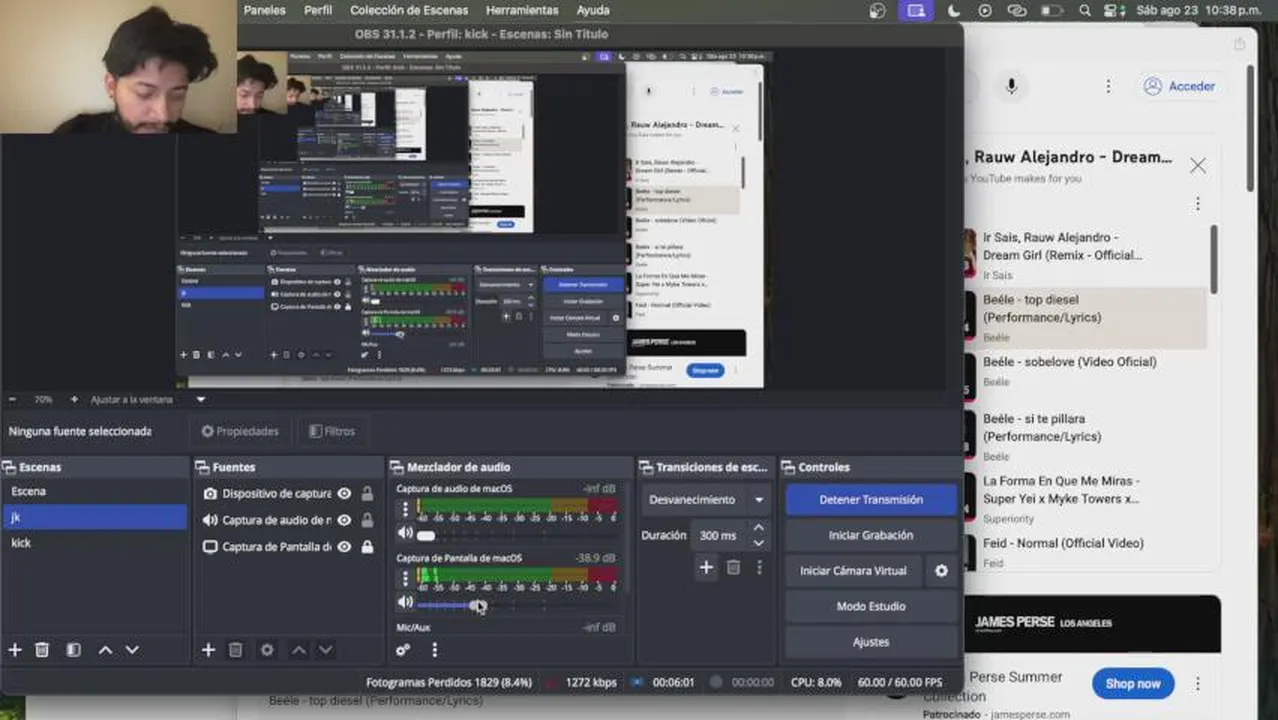Open the Herramientas menu
The width and height of the screenshot is (1278, 720).
click(522, 10)
